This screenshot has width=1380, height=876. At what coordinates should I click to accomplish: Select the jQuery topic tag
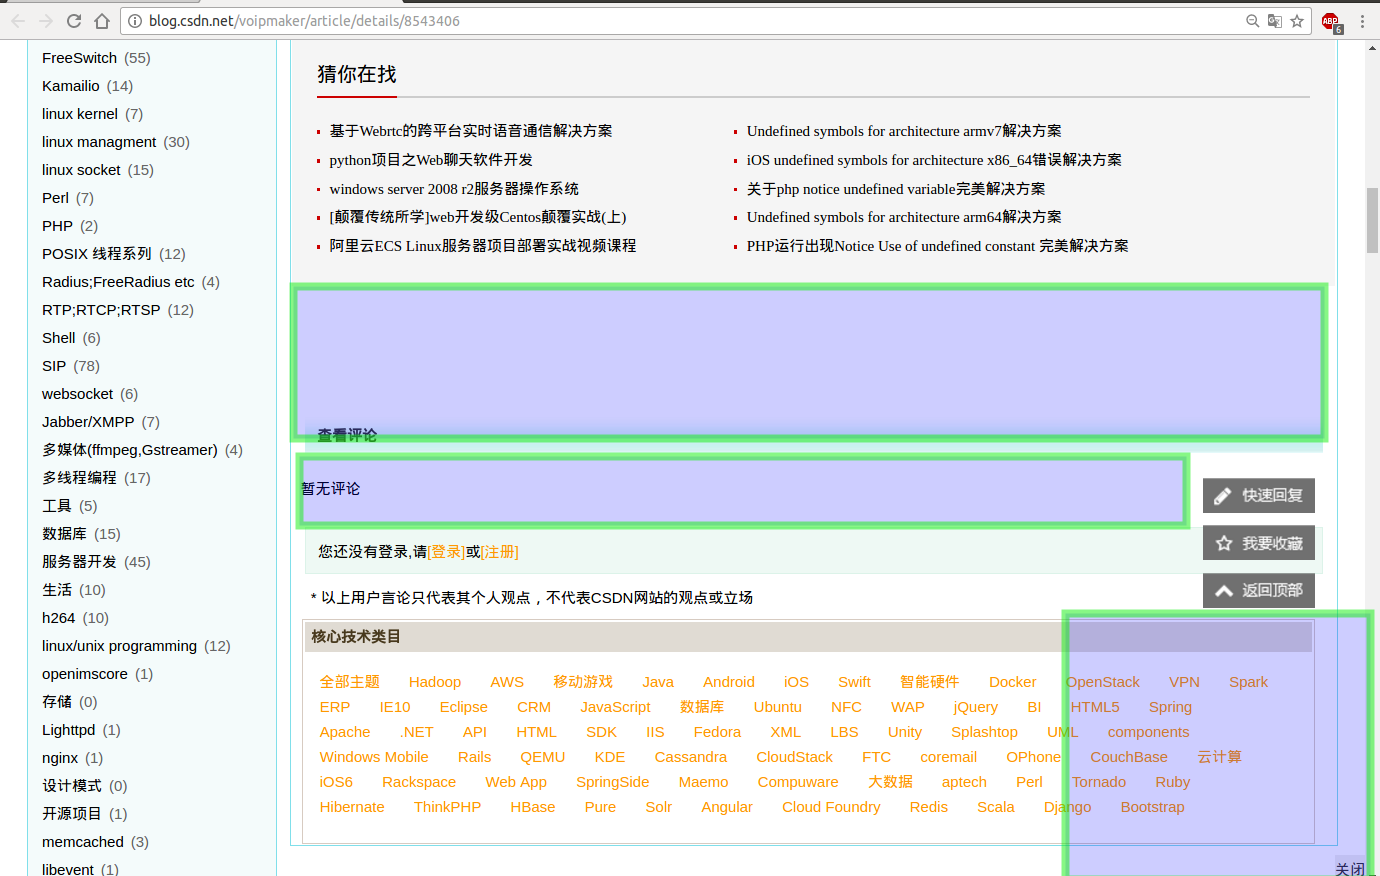(976, 707)
